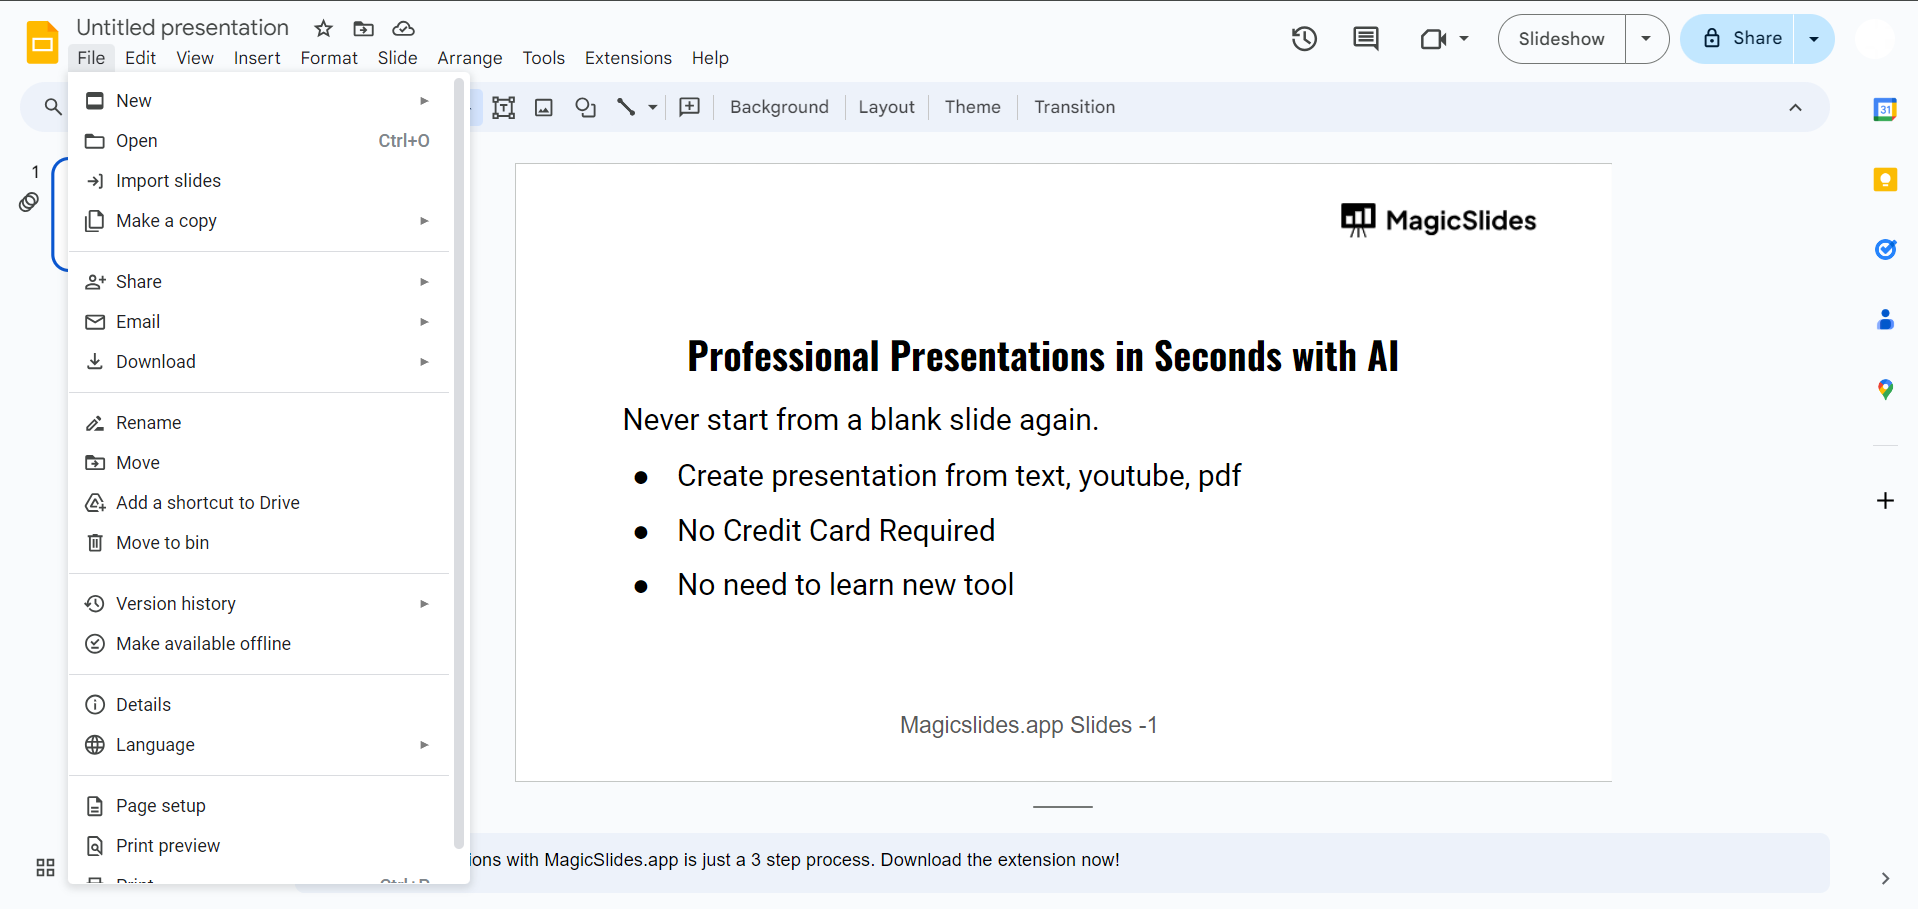The image size is (1918, 909).
Task: Expand the camera meeting dropdown arrow
Action: pyautogui.click(x=1464, y=39)
